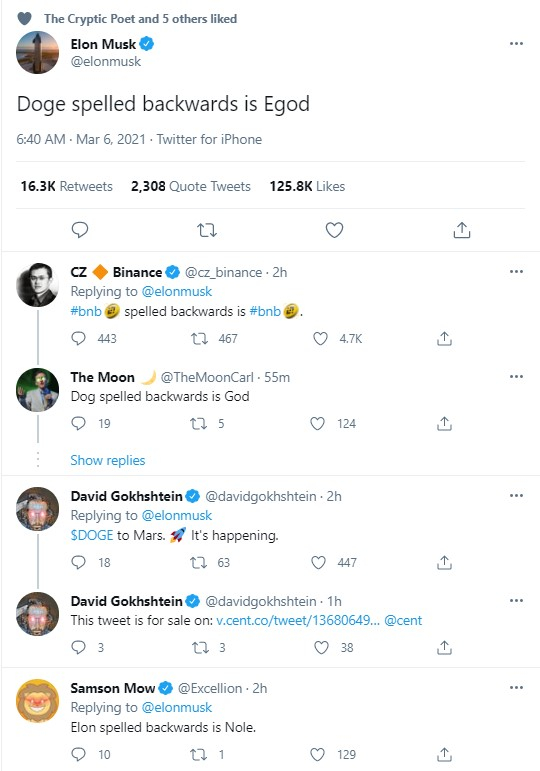Like the main Elon Musk tweet
540x771 pixels.
tap(334, 230)
